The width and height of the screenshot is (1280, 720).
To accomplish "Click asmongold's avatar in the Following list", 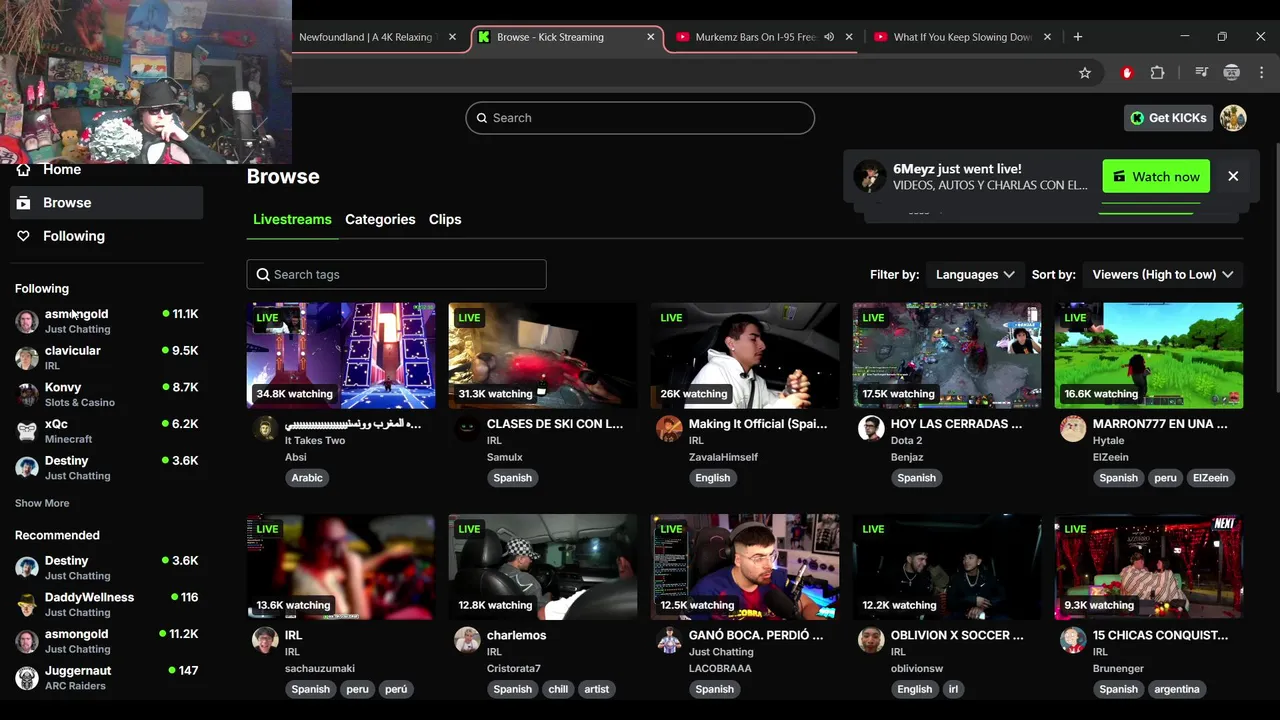I will point(27,321).
